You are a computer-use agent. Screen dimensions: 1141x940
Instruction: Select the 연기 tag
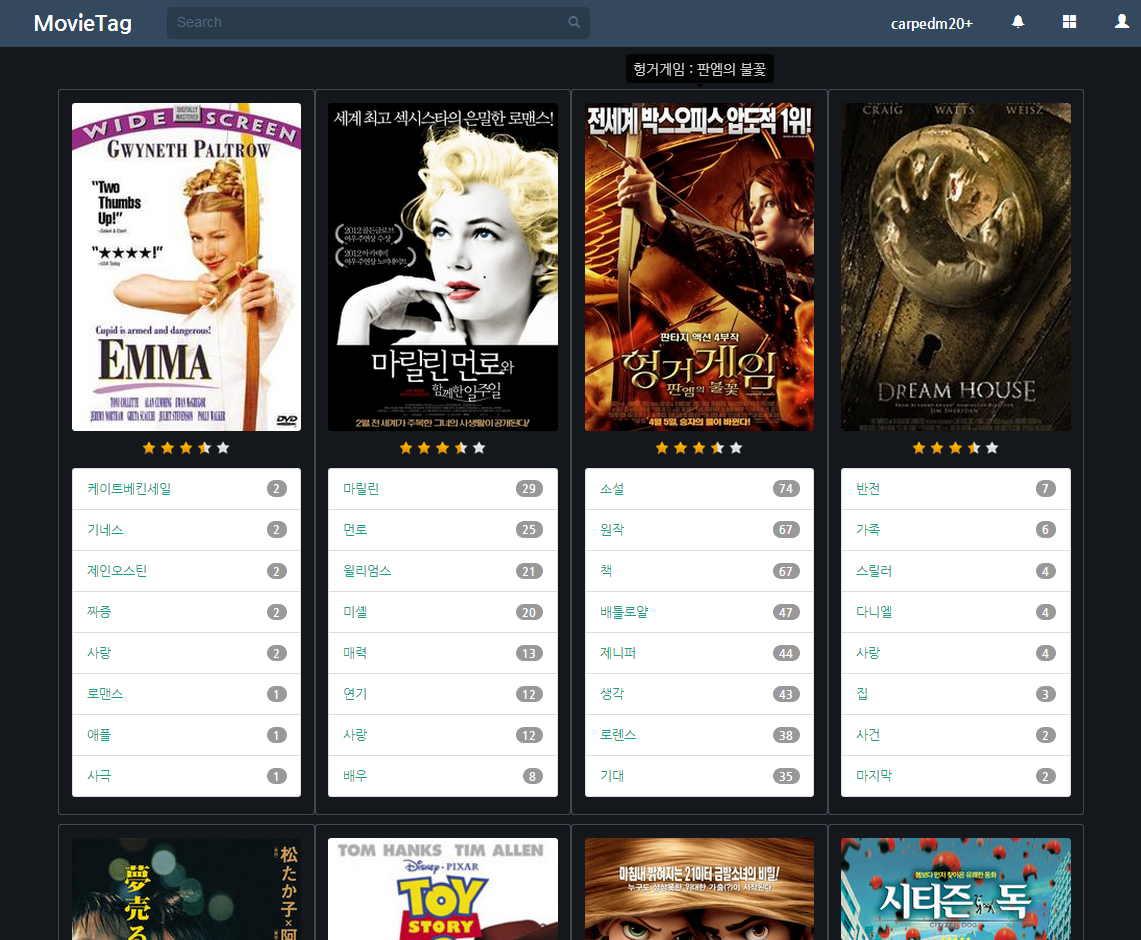tap(442, 694)
